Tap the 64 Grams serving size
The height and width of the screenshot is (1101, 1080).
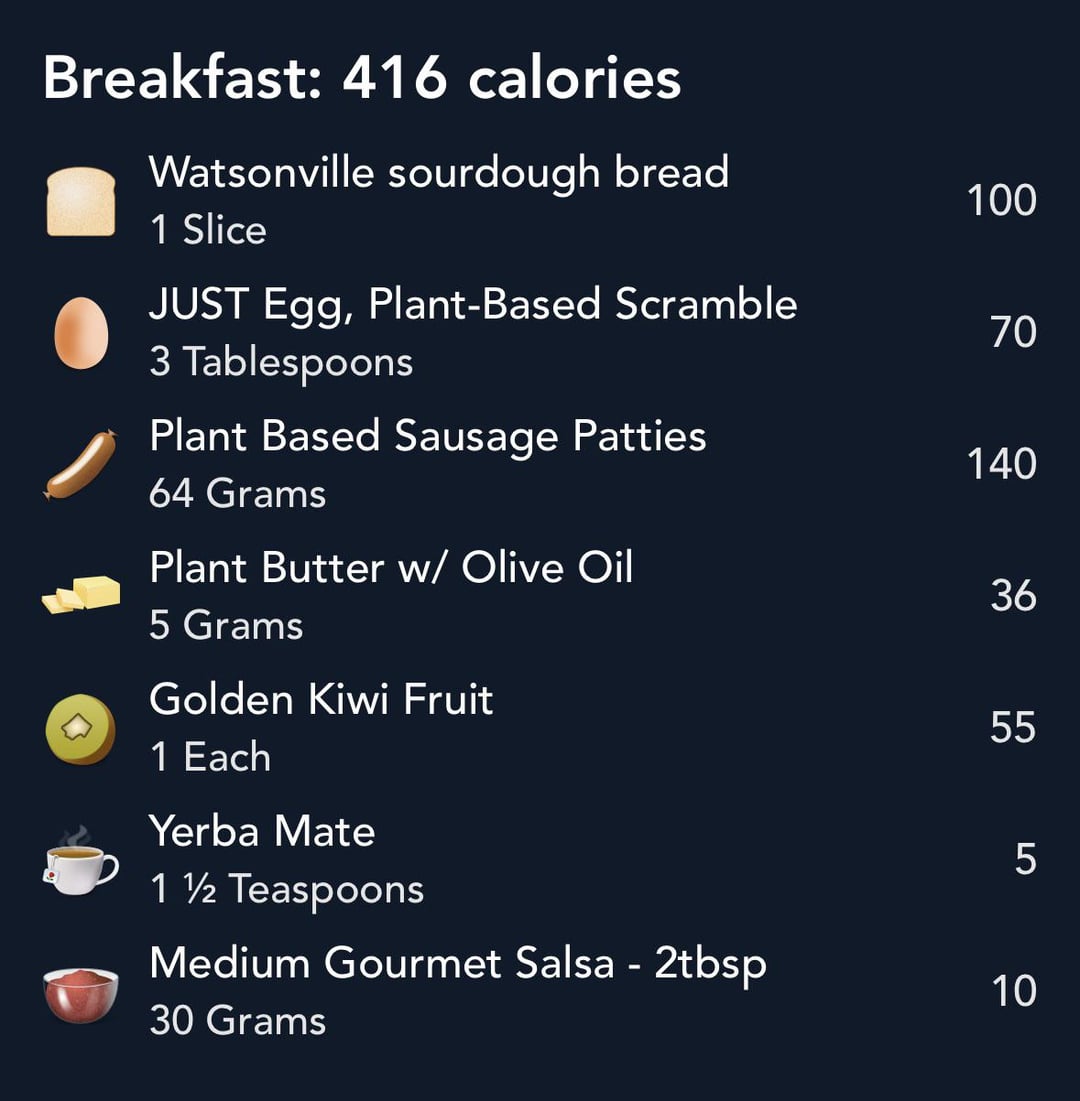click(x=237, y=493)
